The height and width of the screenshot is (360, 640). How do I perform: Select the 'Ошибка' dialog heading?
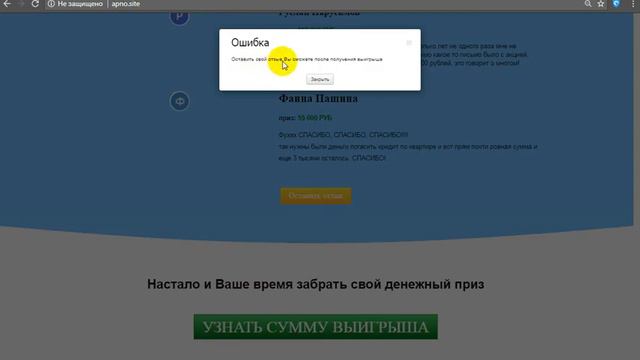tap(250, 42)
